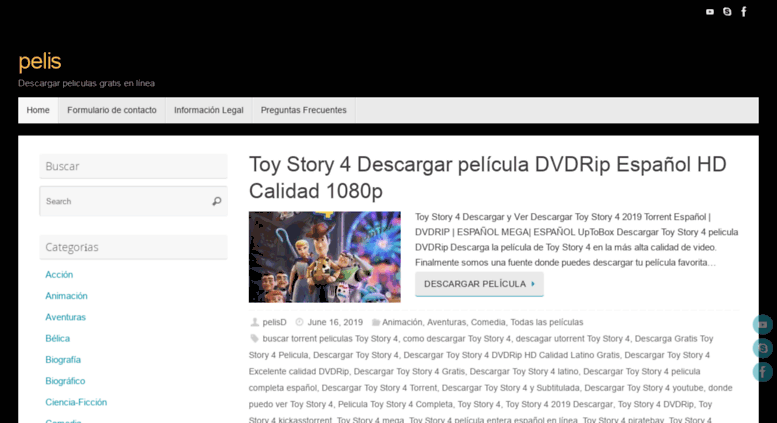This screenshot has height=423, width=777.
Task: Open tag Descargar Toy Story 4 Torrent
Action: [x=379, y=388]
